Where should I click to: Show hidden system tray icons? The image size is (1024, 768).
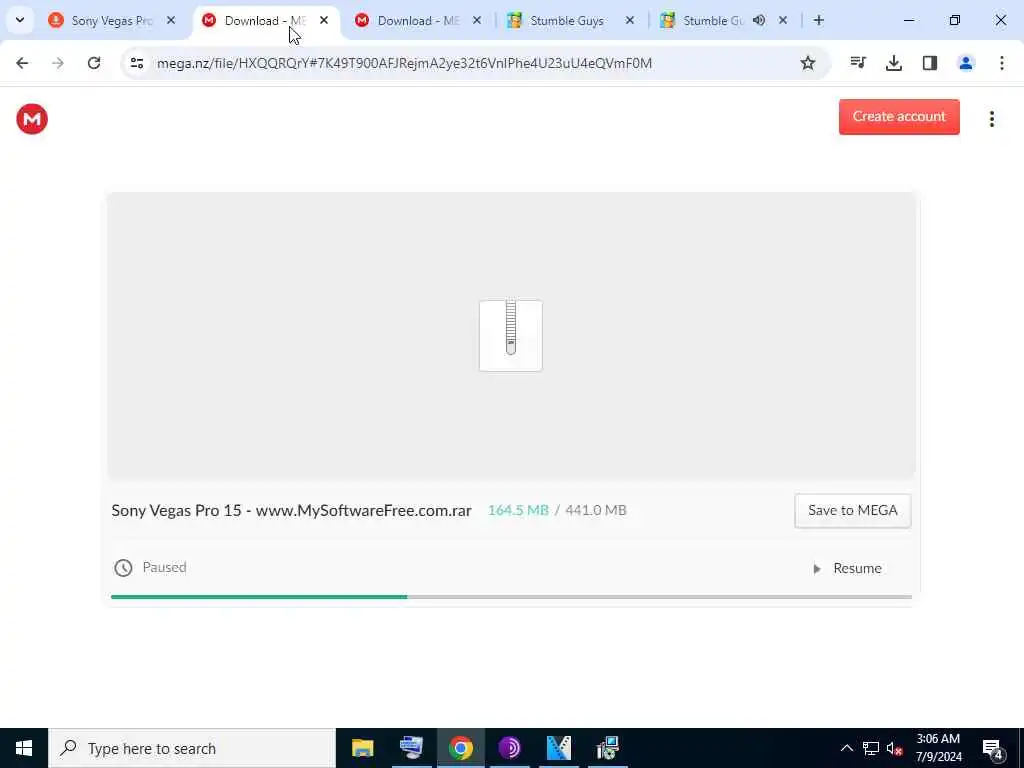click(x=846, y=748)
